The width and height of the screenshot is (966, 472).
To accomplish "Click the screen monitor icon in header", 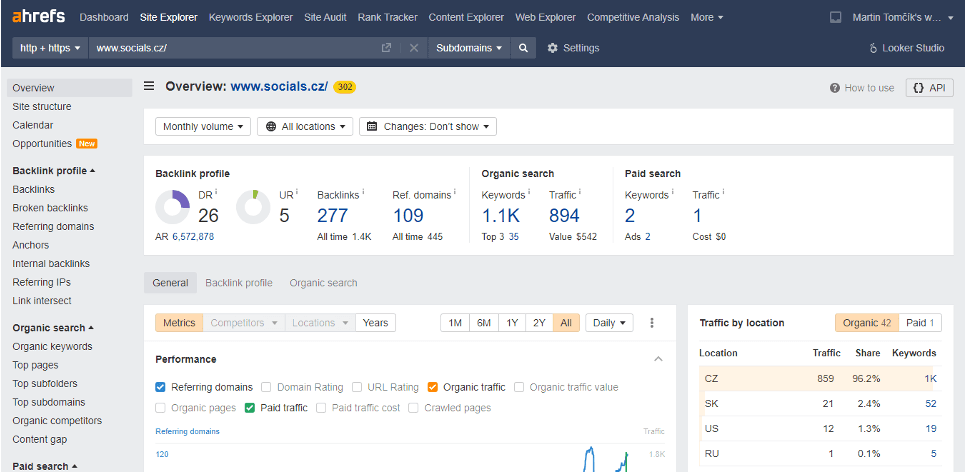I will point(835,17).
